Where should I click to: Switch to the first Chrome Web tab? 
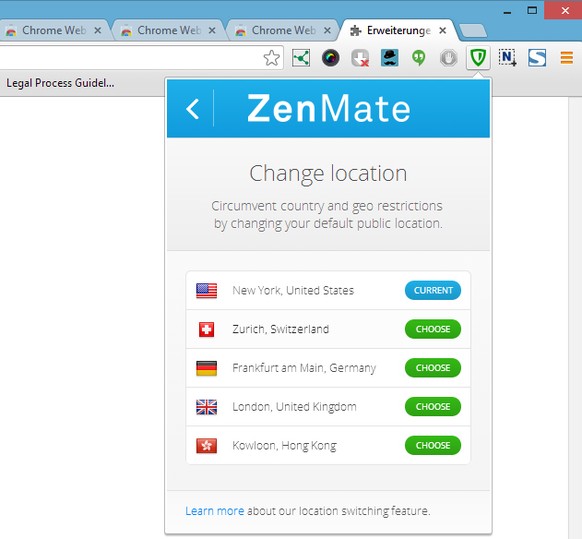click(x=55, y=30)
